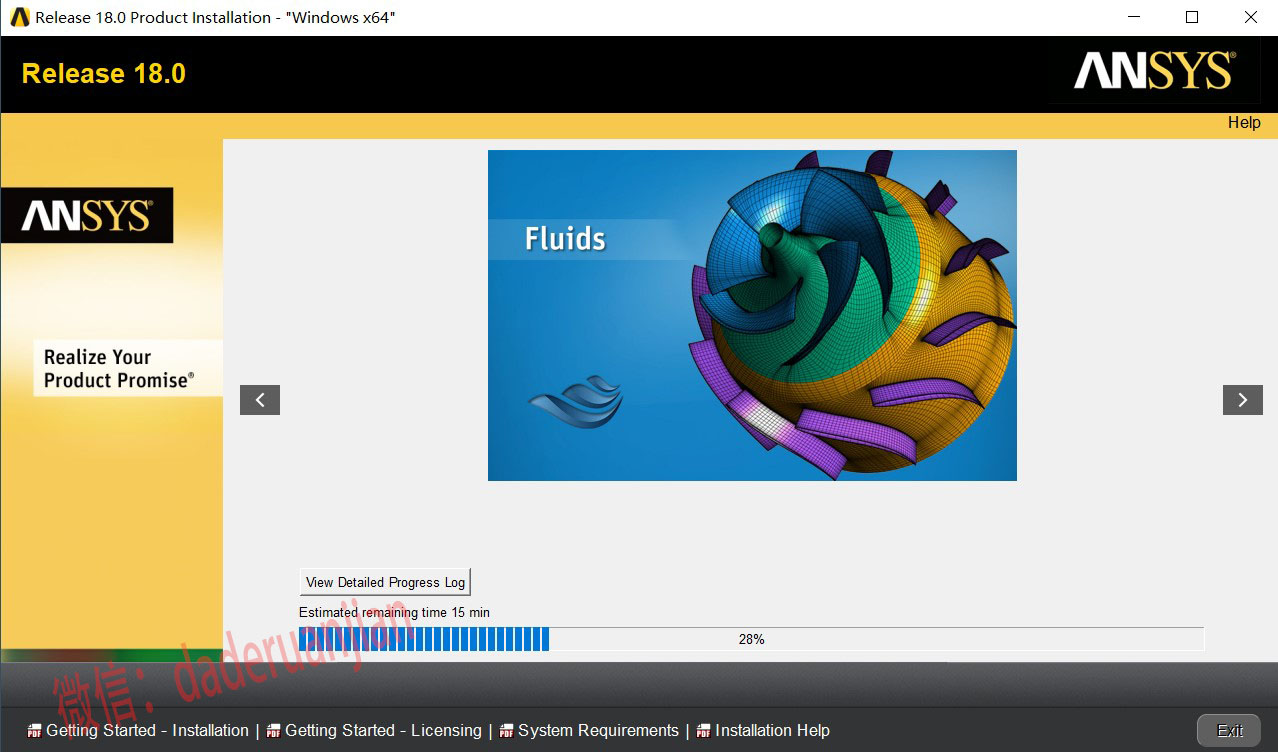The image size is (1278, 752).
Task: Open the Help menu
Action: (1244, 123)
